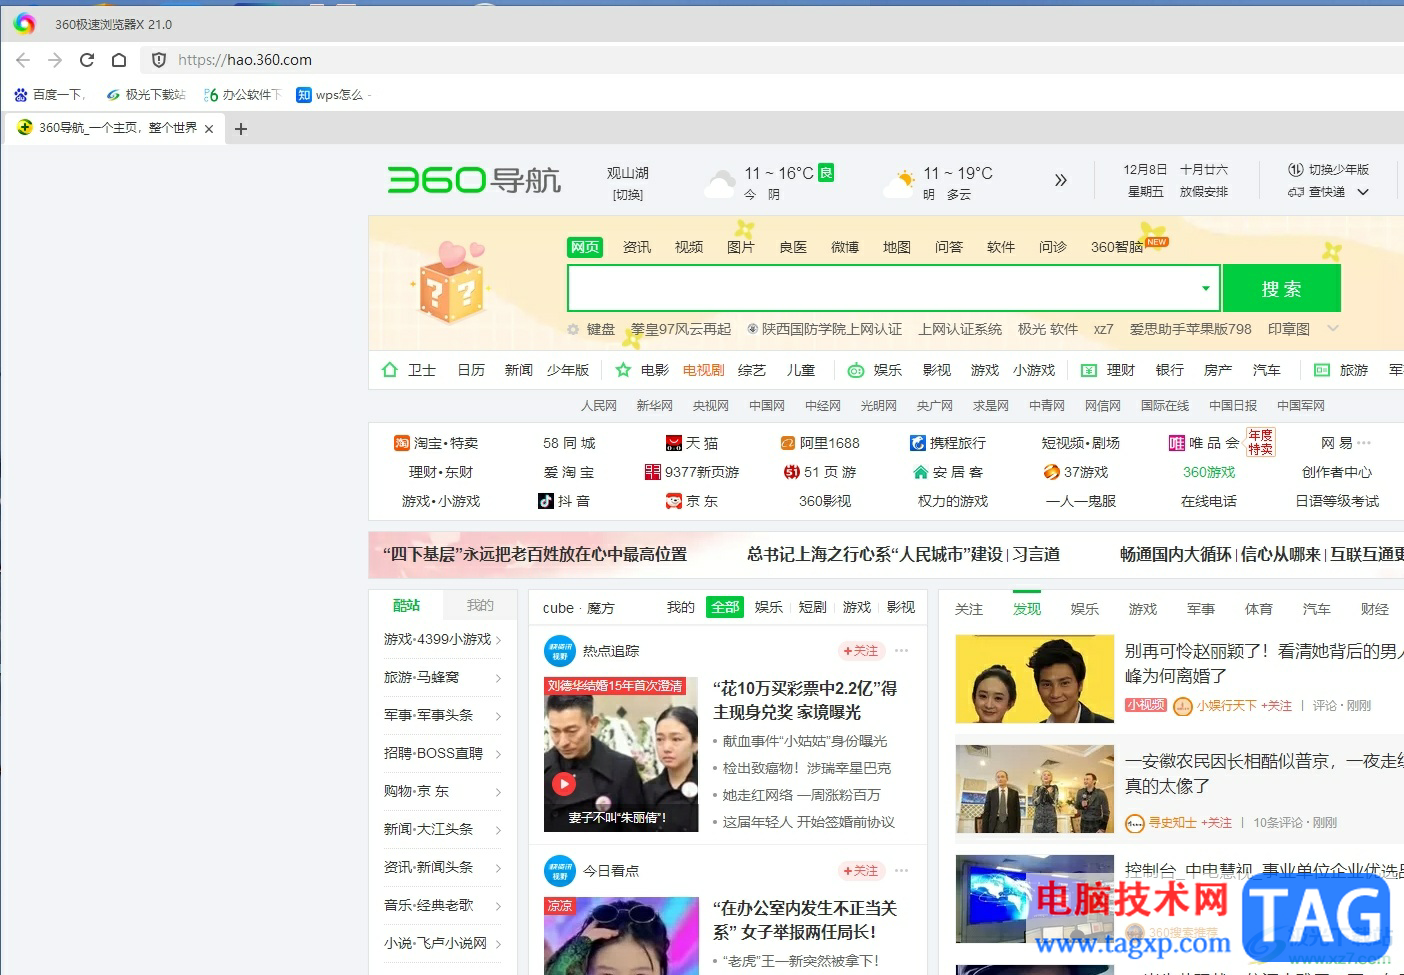Open the 办公软件 bookmark
This screenshot has width=1404, height=975.
[x=242, y=95]
